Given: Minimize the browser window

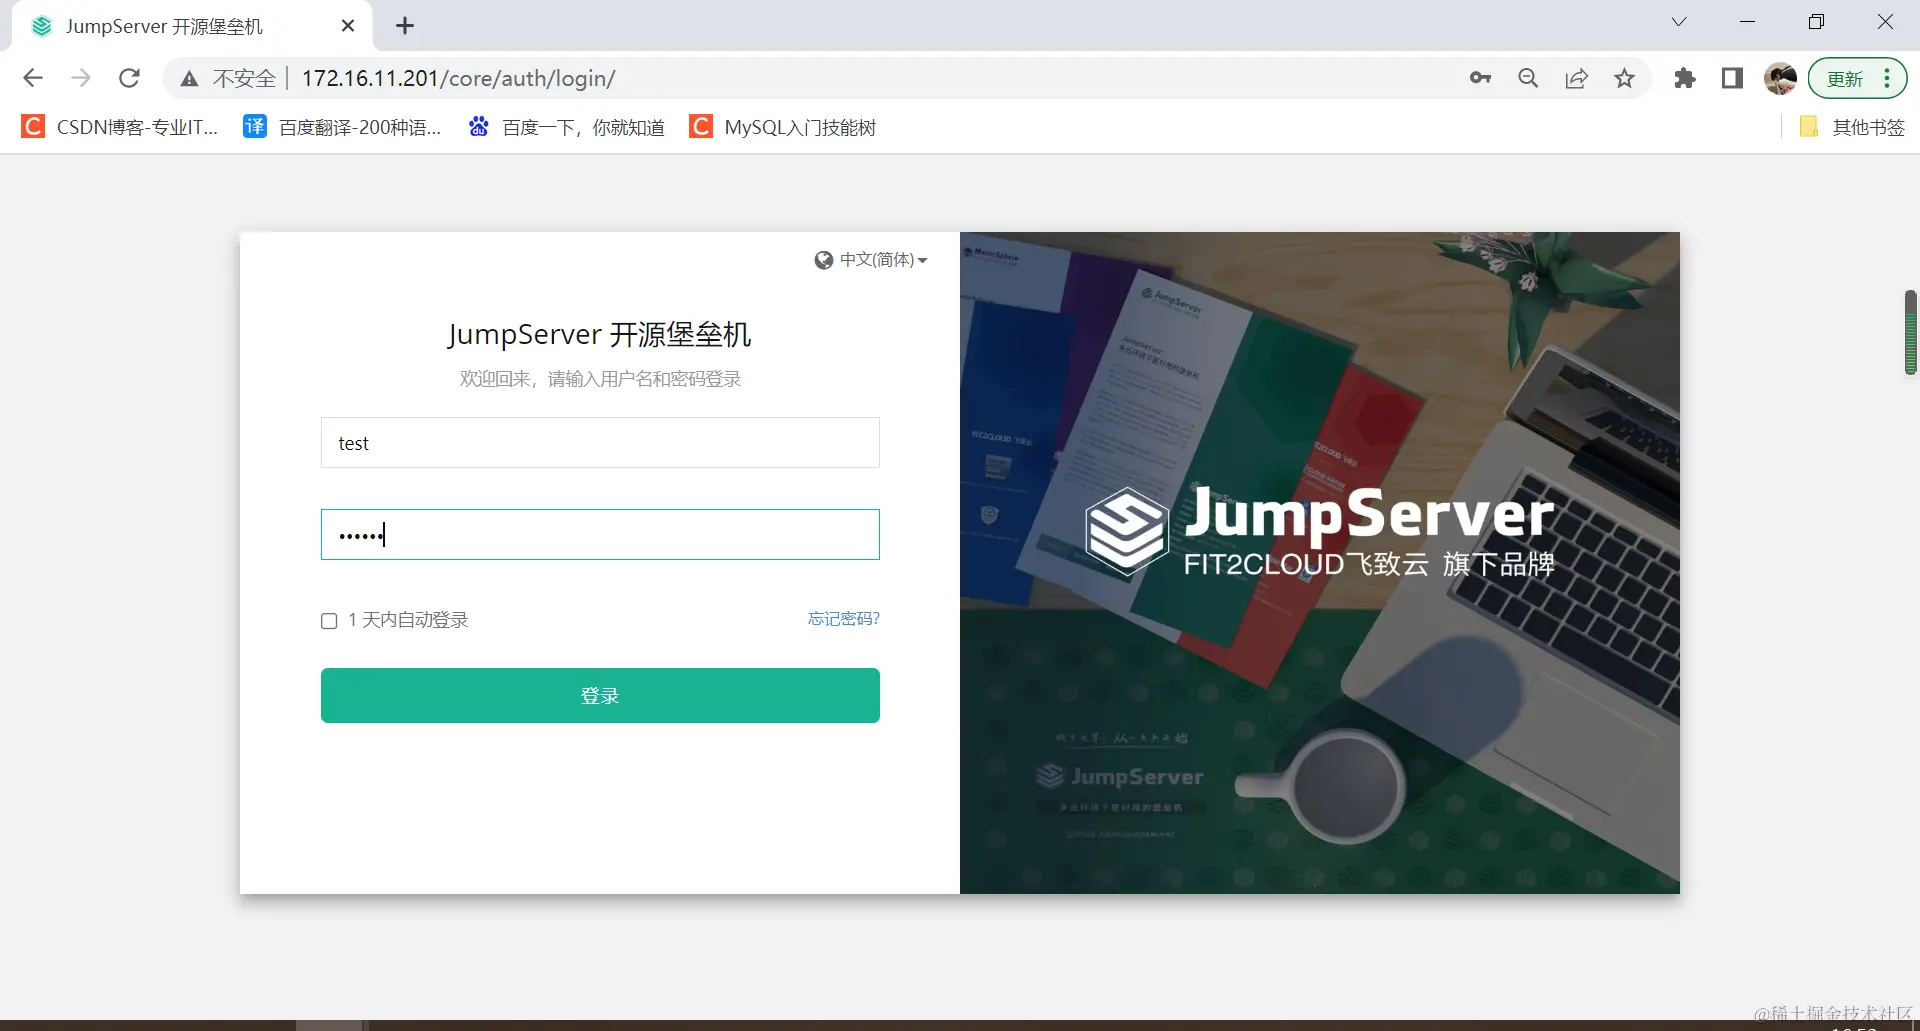Looking at the screenshot, I should click(x=1747, y=22).
